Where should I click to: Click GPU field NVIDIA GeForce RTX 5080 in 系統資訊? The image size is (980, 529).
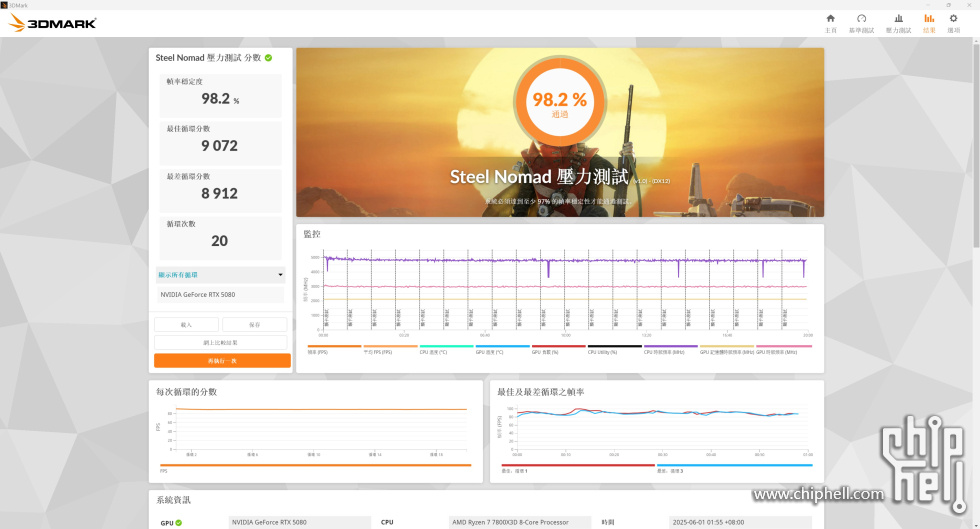300,522
